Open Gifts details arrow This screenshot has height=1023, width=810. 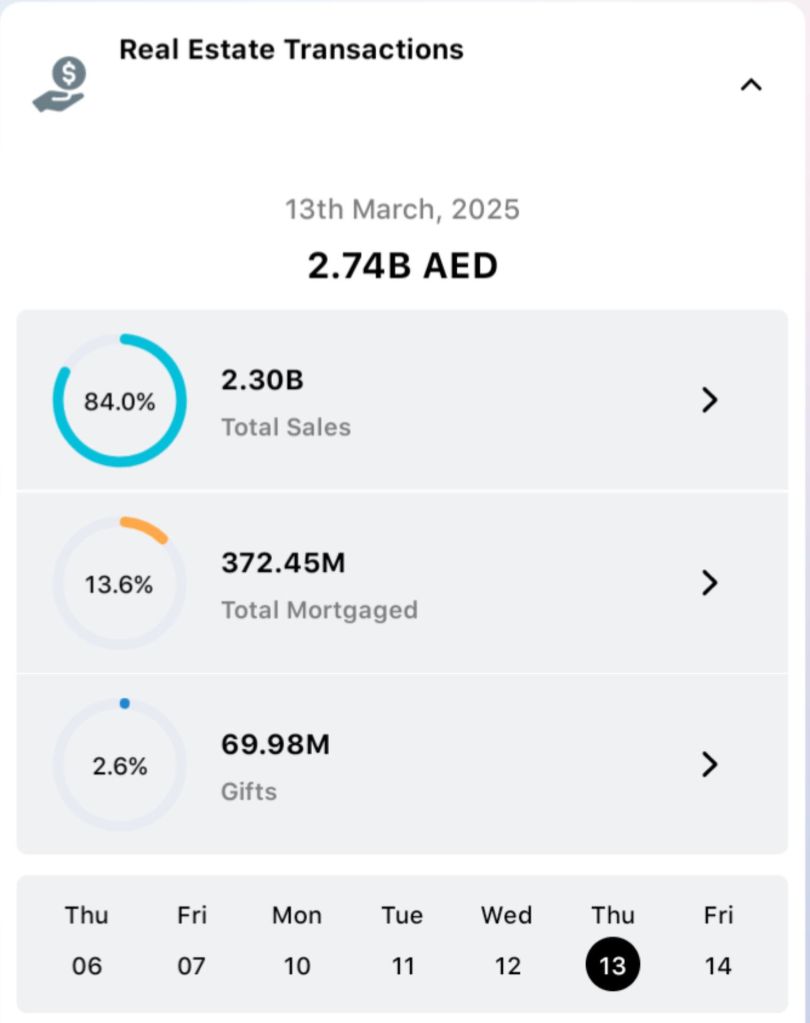pos(709,765)
